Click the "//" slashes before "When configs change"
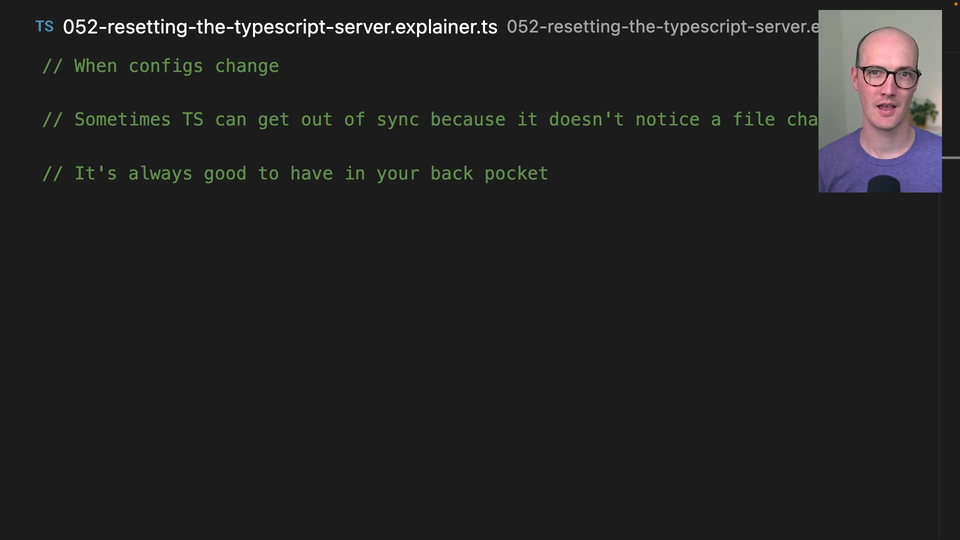 (x=53, y=66)
